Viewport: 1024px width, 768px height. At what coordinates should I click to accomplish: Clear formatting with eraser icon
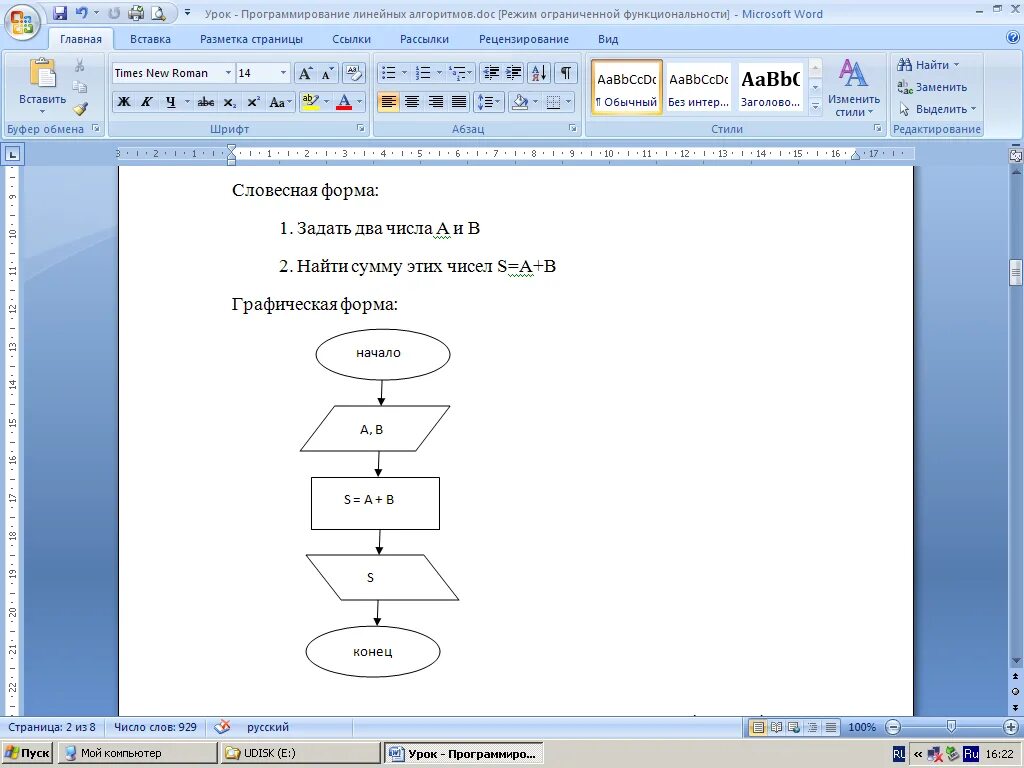(x=353, y=73)
